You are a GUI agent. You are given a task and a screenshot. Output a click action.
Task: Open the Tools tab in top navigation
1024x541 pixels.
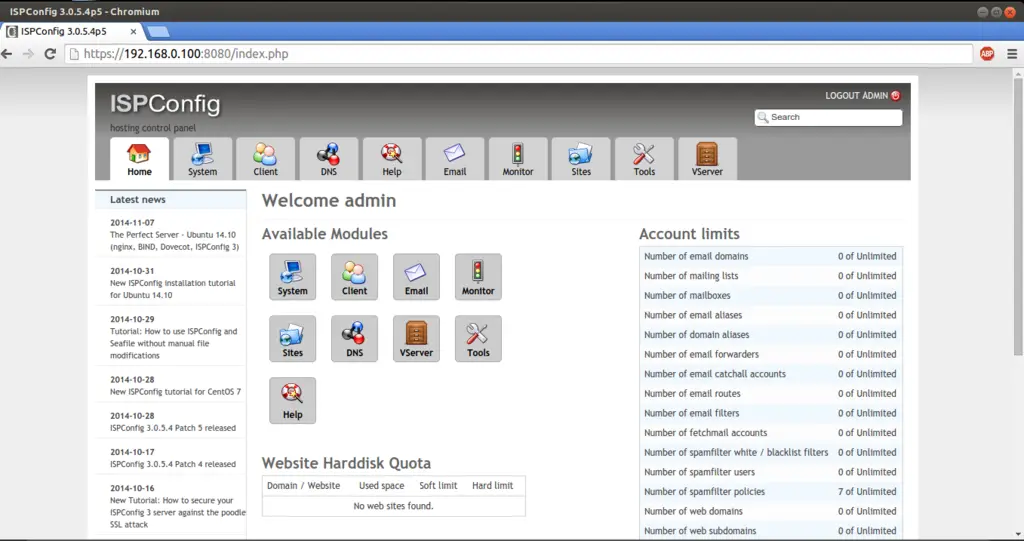click(x=644, y=159)
